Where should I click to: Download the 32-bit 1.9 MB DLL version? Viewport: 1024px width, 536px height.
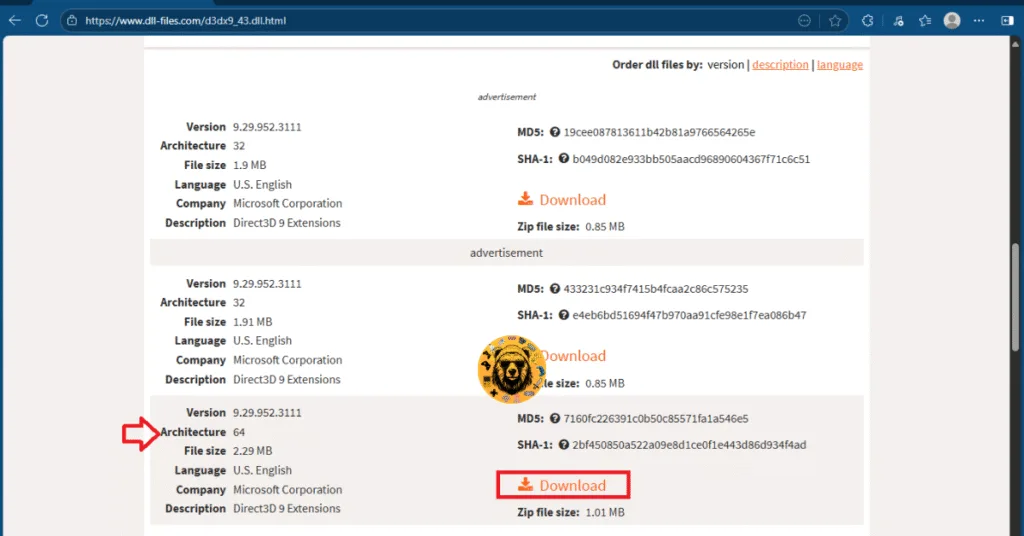(563, 200)
